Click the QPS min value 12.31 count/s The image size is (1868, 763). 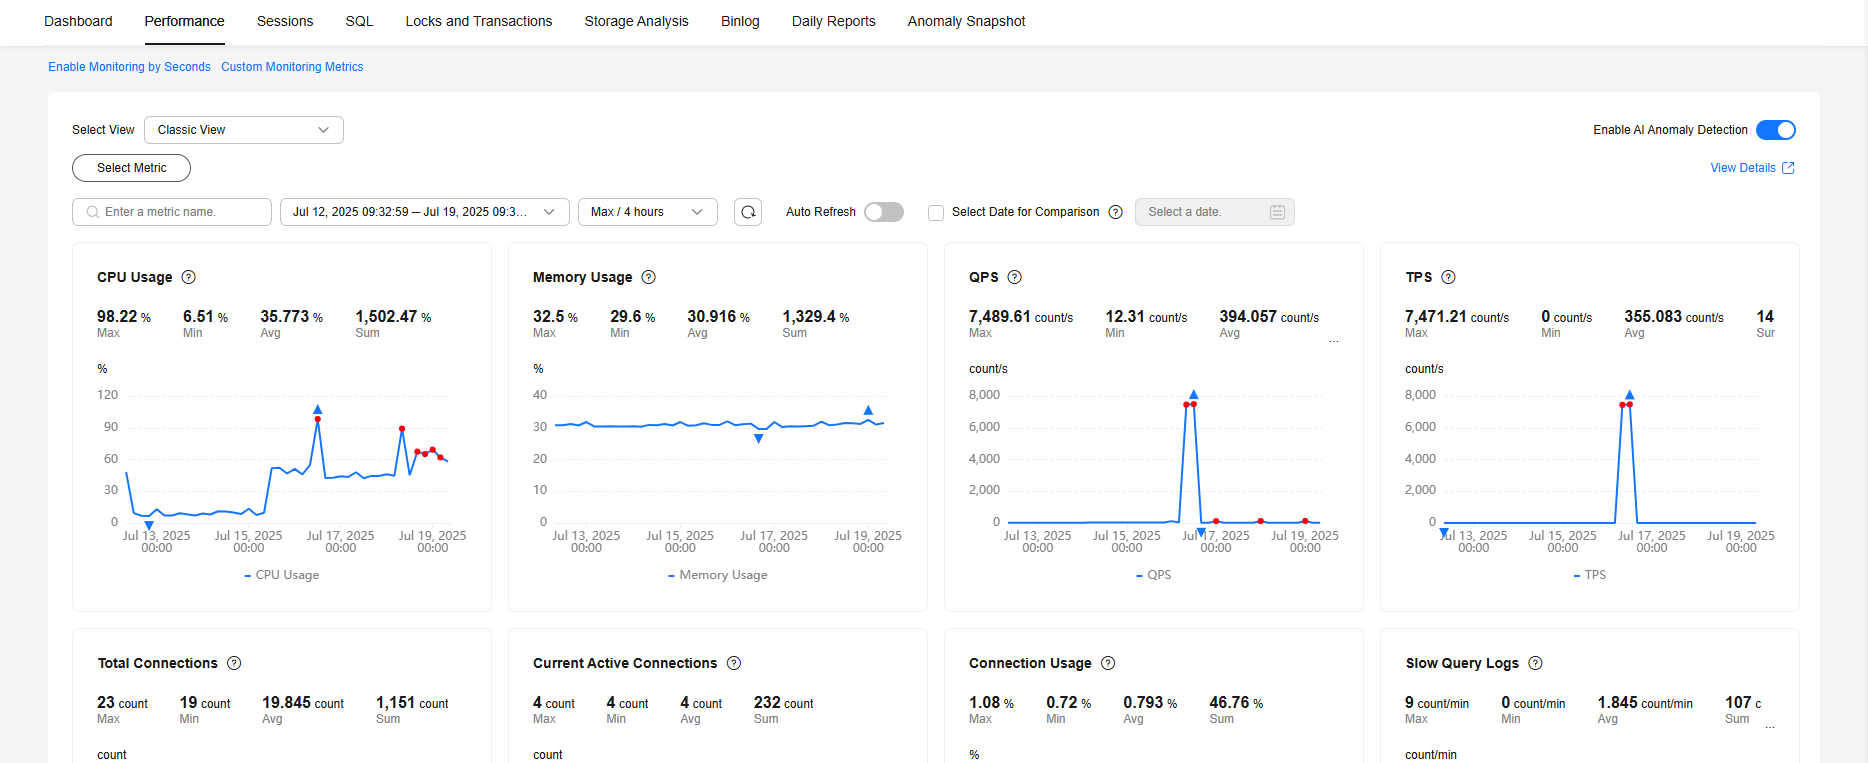(x=1146, y=317)
